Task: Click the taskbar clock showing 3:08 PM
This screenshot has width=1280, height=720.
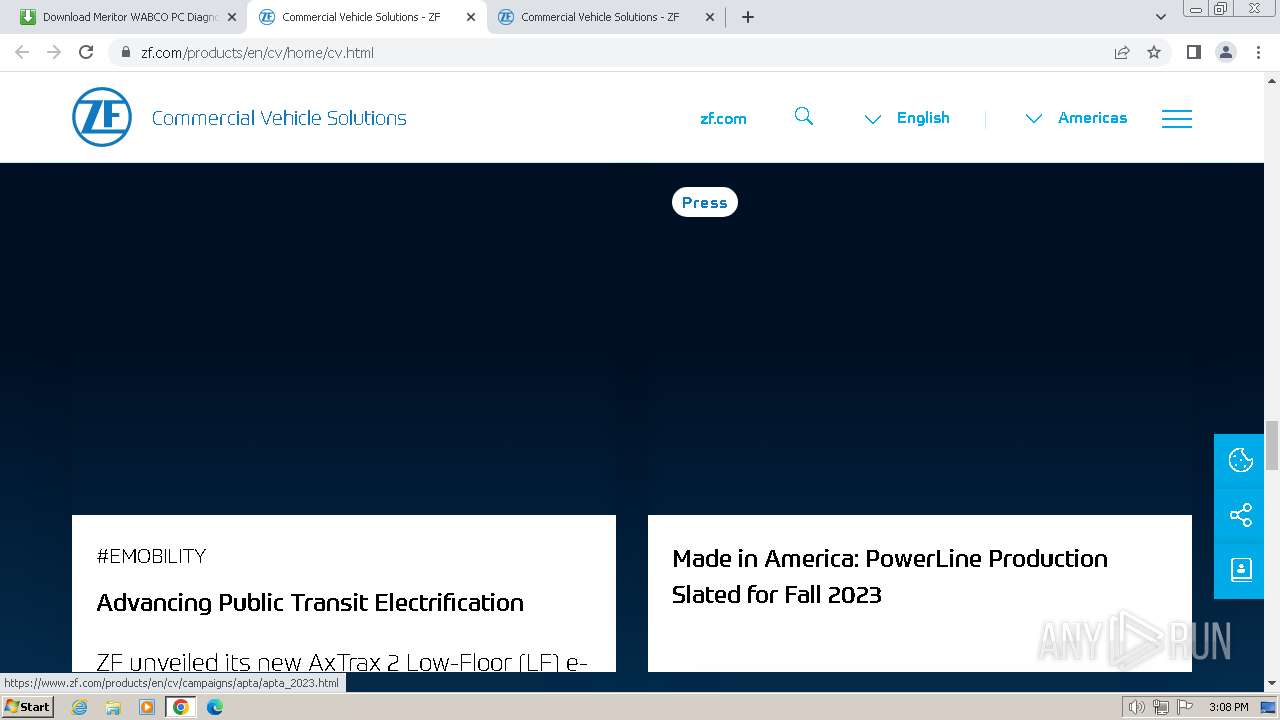Action: 1228,707
